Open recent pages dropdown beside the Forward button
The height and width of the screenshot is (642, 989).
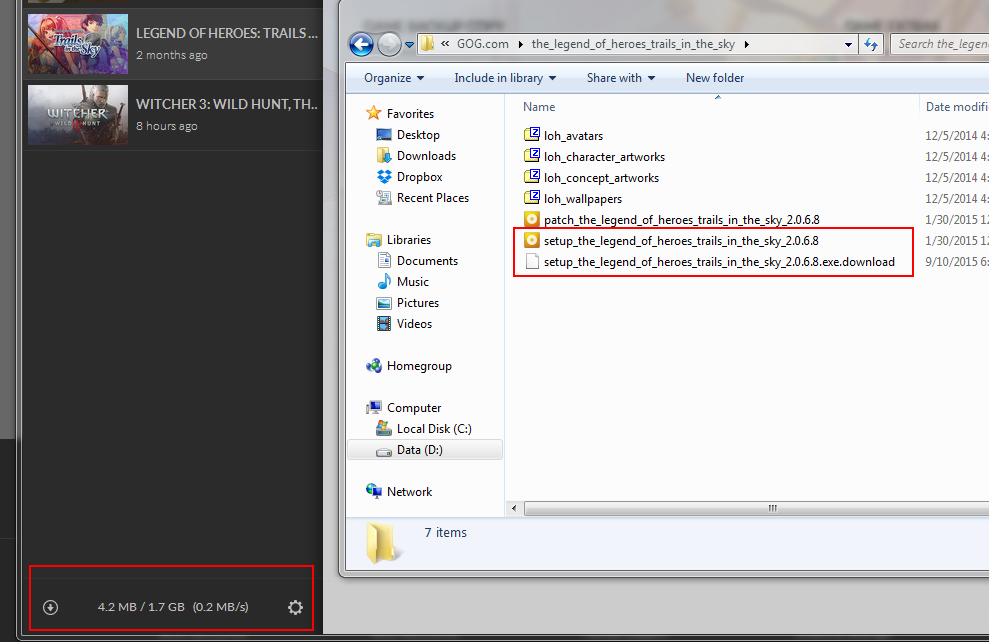click(x=409, y=45)
